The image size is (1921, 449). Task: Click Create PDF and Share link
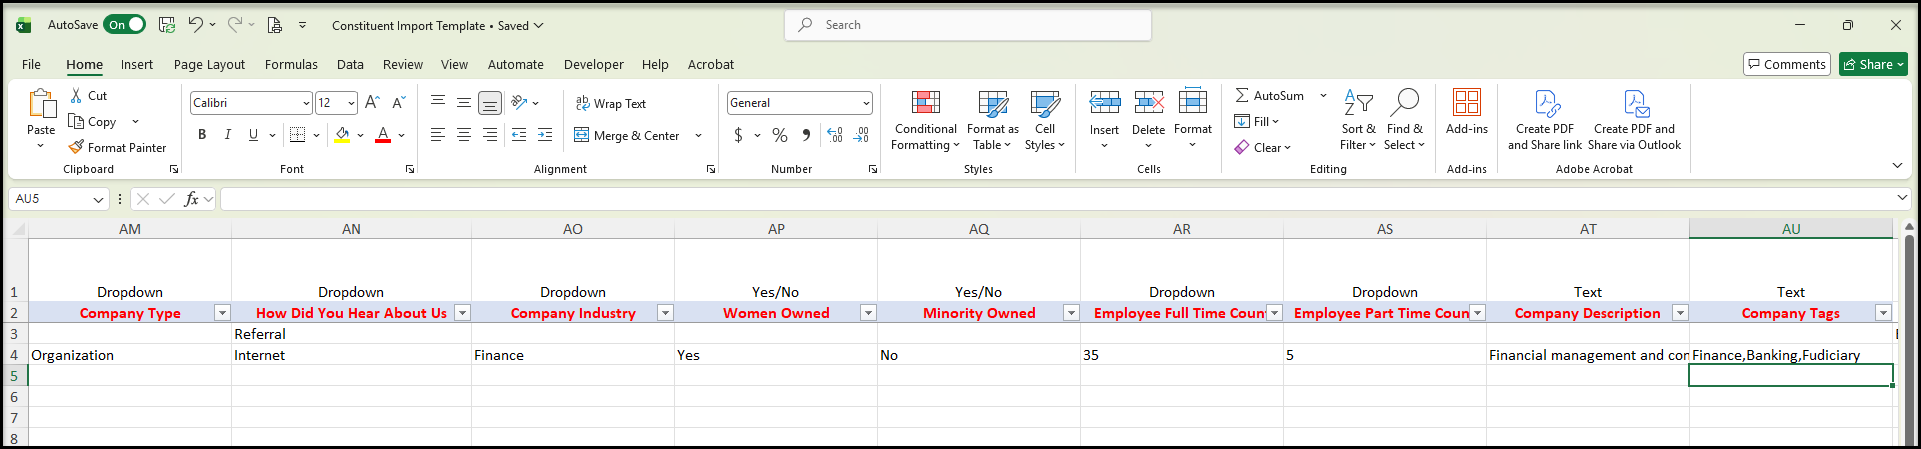tap(1545, 120)
